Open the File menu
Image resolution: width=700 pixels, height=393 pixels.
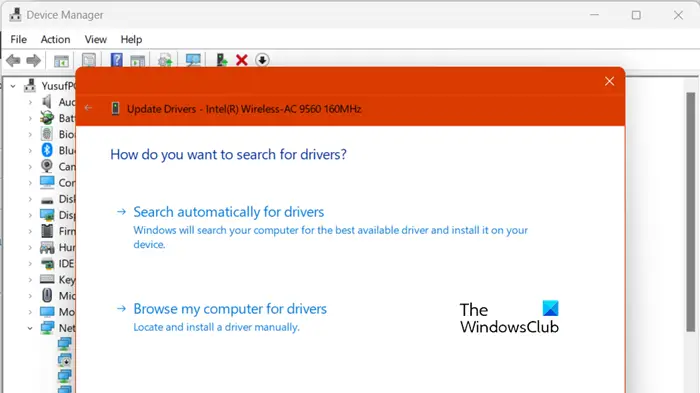point(19,39)
